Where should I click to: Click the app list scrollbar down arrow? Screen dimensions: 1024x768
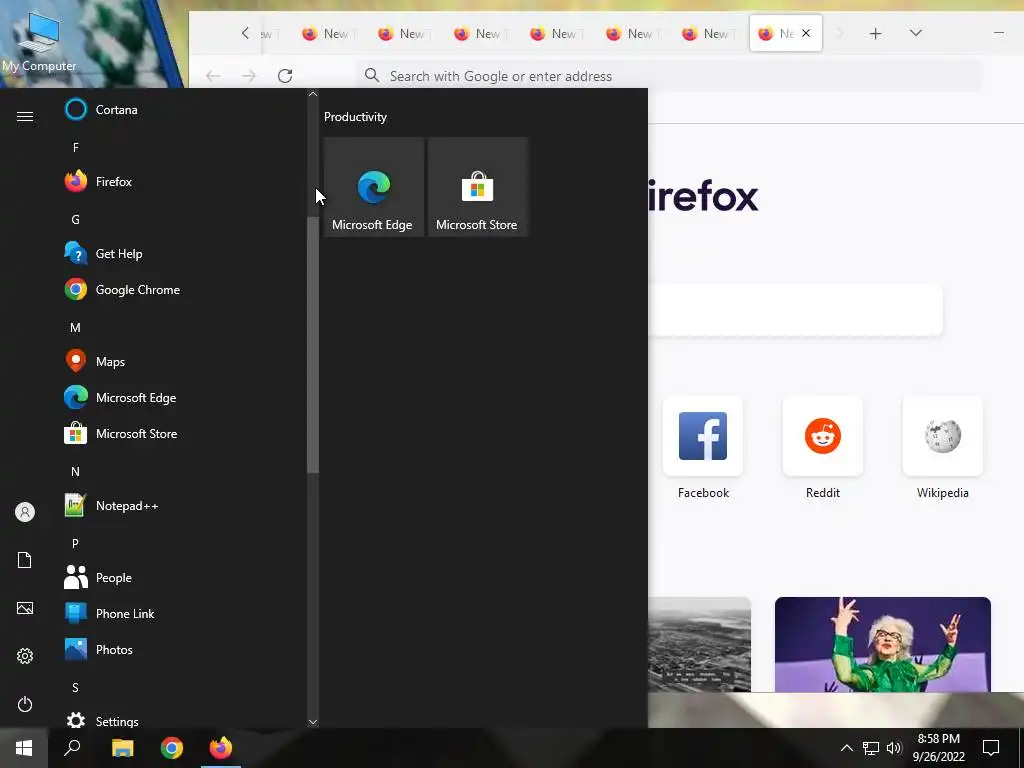coord(313,722)
